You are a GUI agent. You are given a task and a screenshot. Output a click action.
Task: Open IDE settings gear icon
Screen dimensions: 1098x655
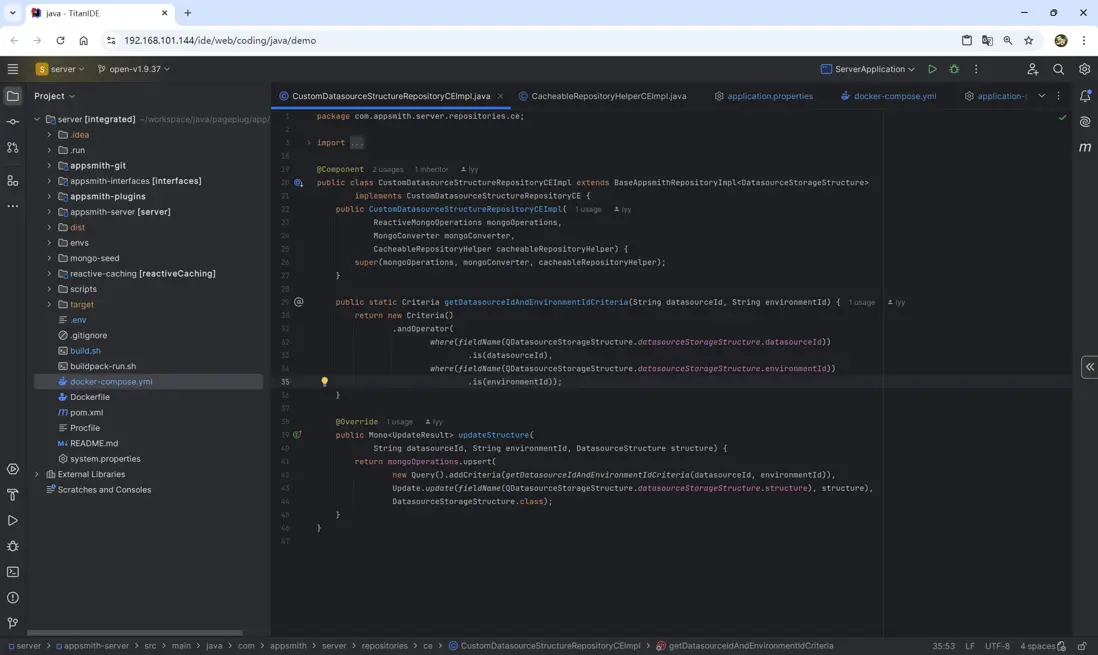coord(1084,69)
